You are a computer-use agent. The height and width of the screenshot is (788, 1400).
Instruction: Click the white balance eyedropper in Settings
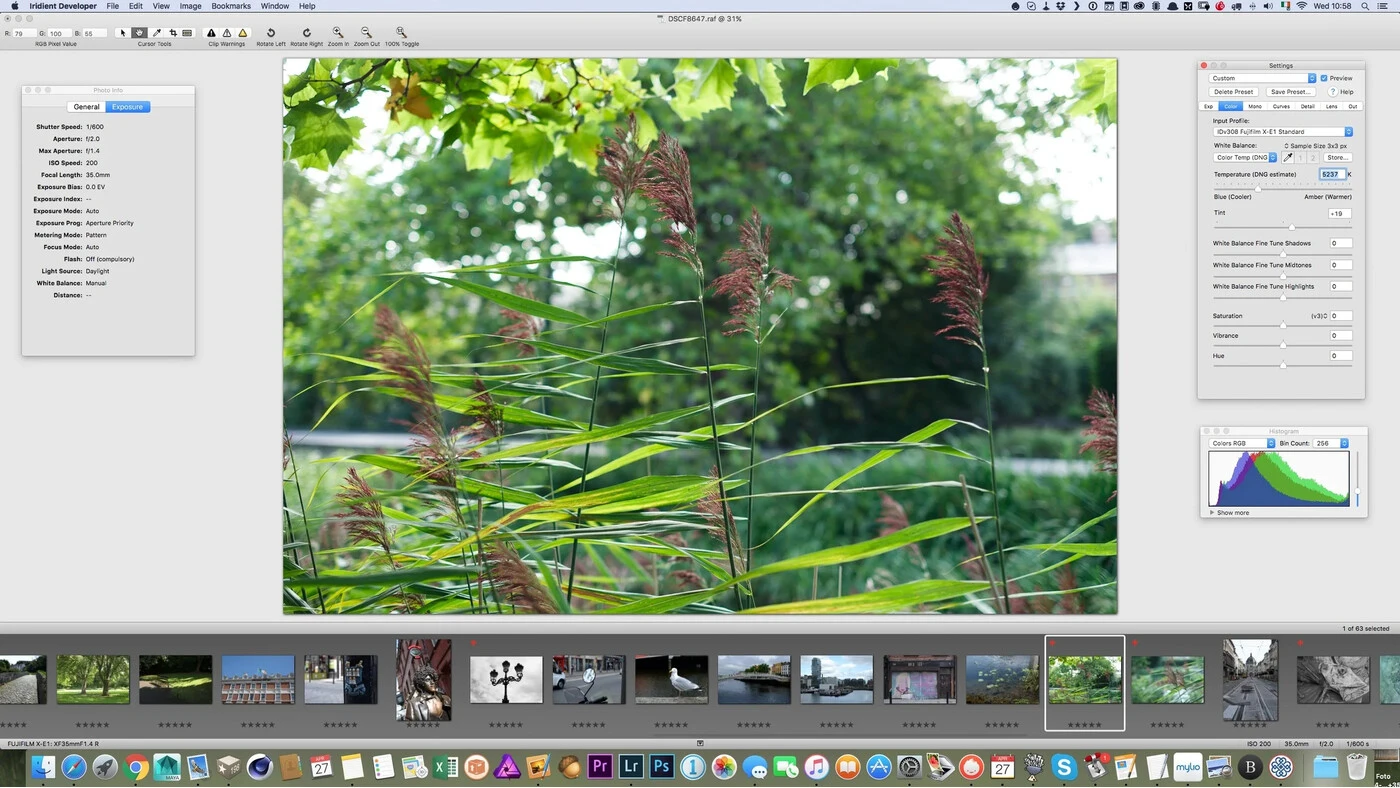1288,157
